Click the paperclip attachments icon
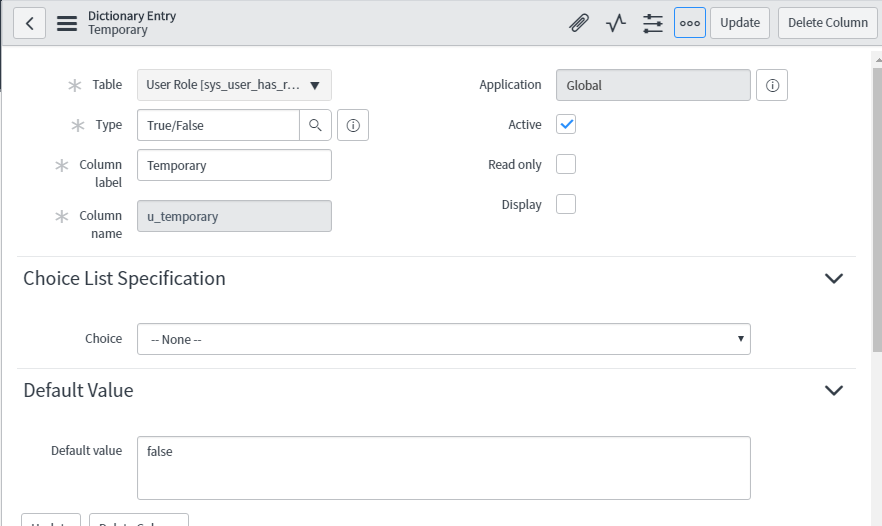Image resolution: width=882 pixels, height=526 pixels. (579, 23)
